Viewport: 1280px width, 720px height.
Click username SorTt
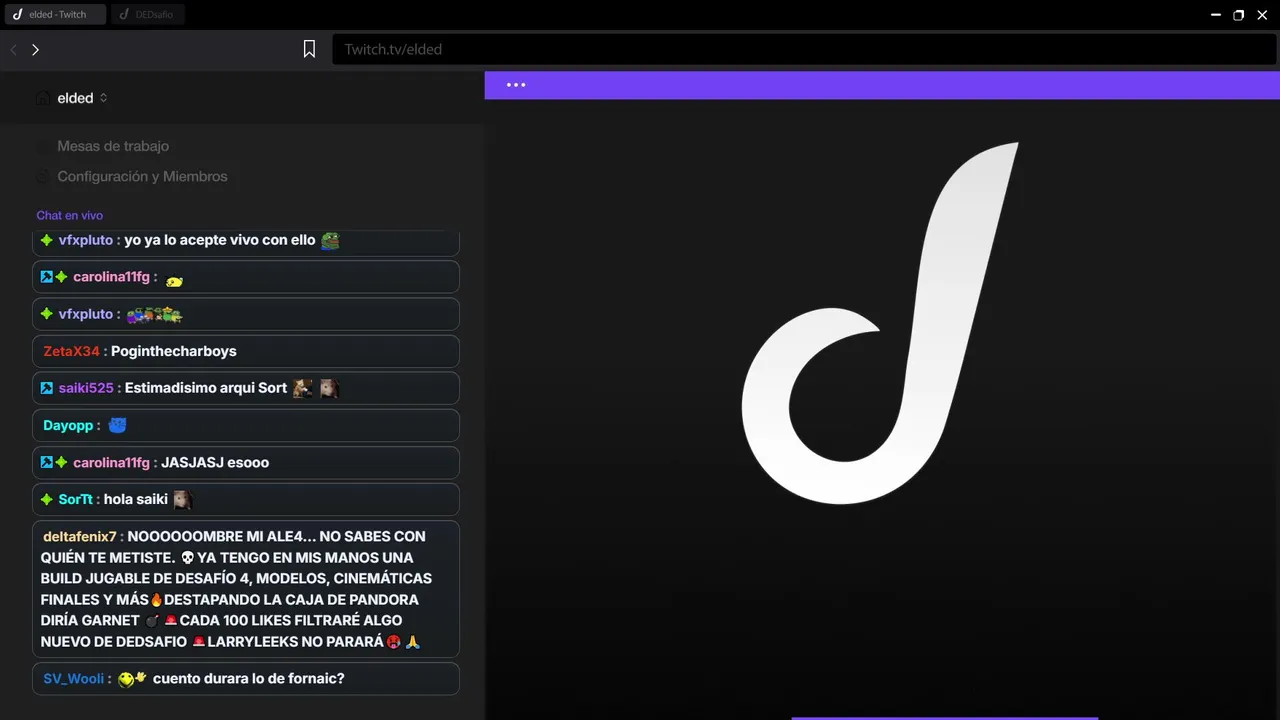75,499
